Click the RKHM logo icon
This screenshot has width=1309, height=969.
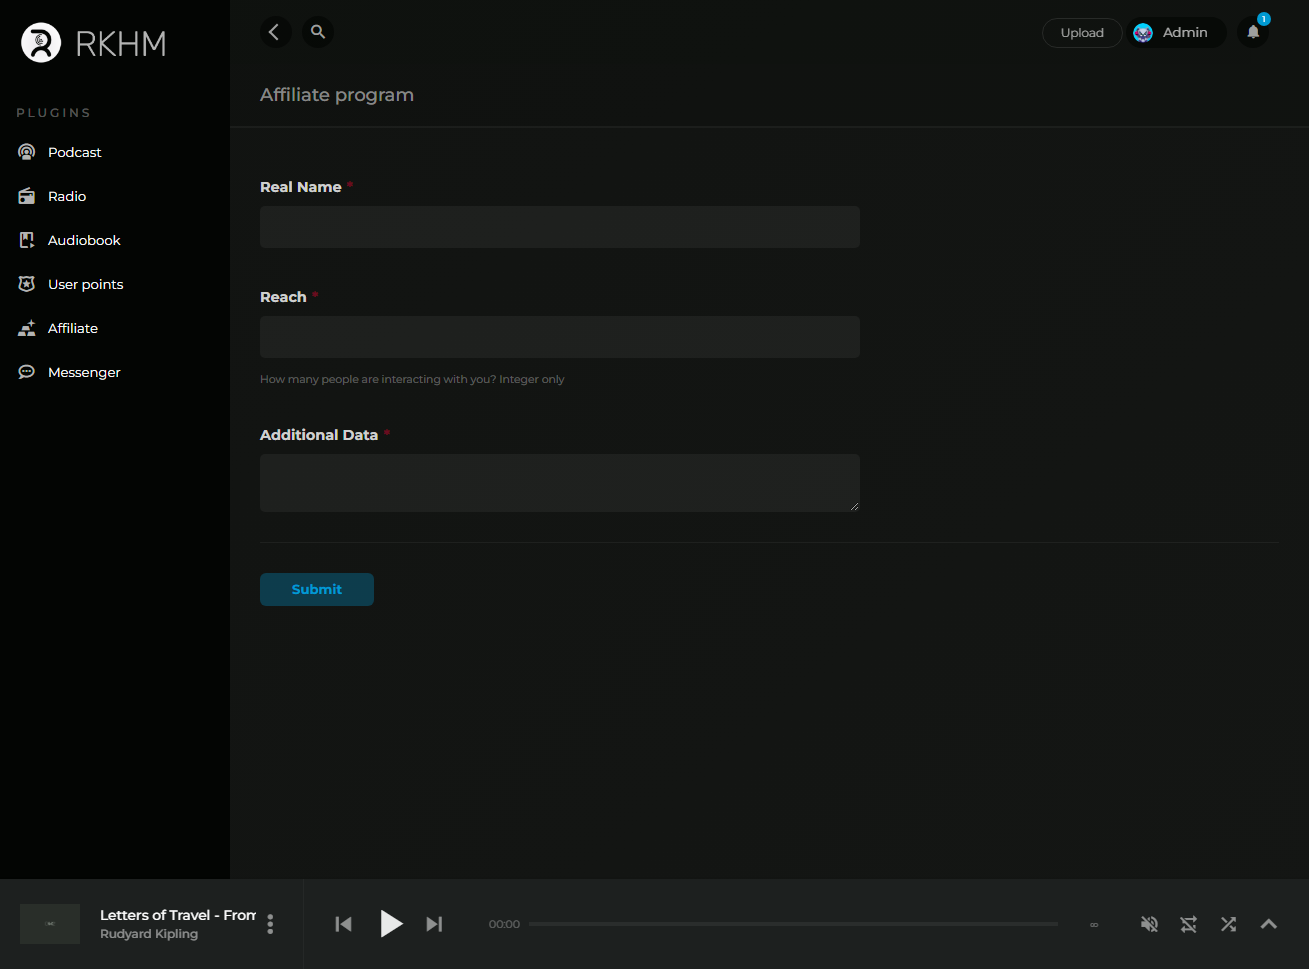pyautogui.click(x=41, y=43)
